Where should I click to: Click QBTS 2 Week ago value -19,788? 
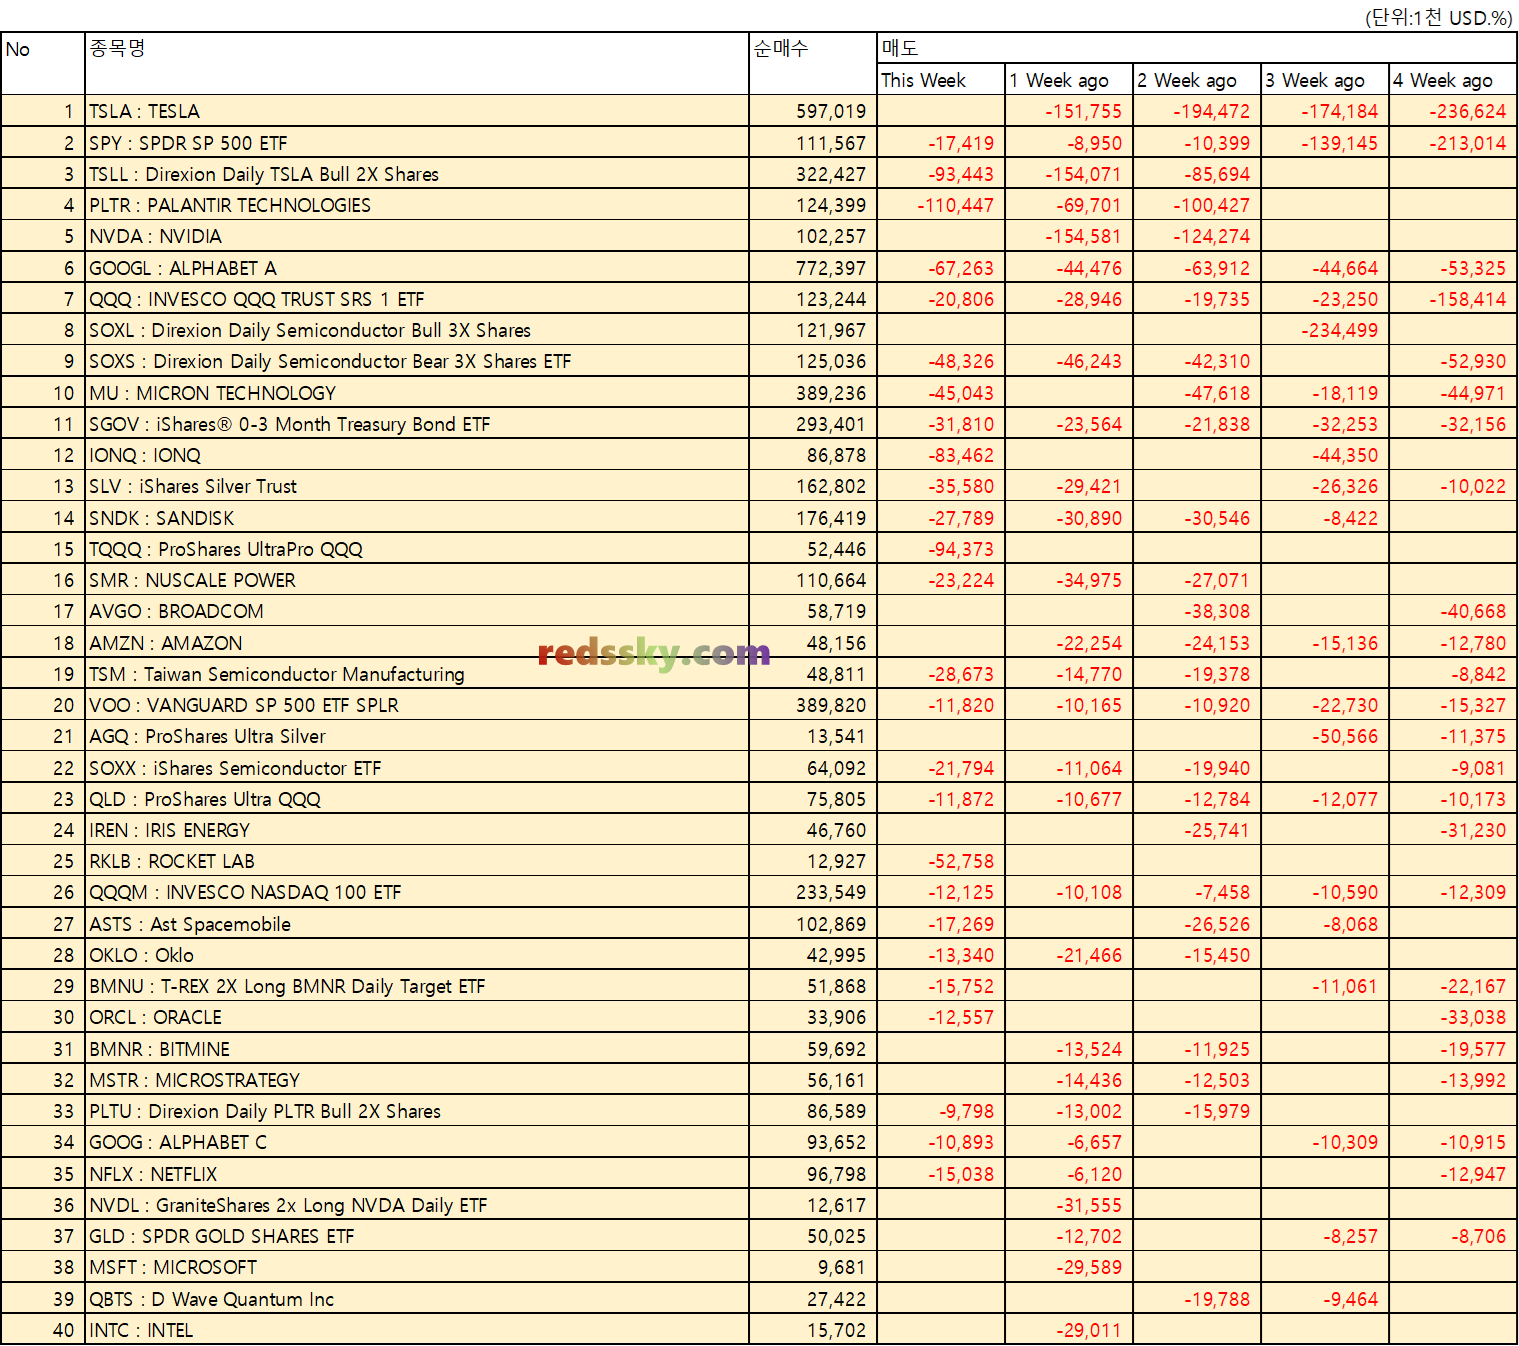(x=1217, y=1299)
